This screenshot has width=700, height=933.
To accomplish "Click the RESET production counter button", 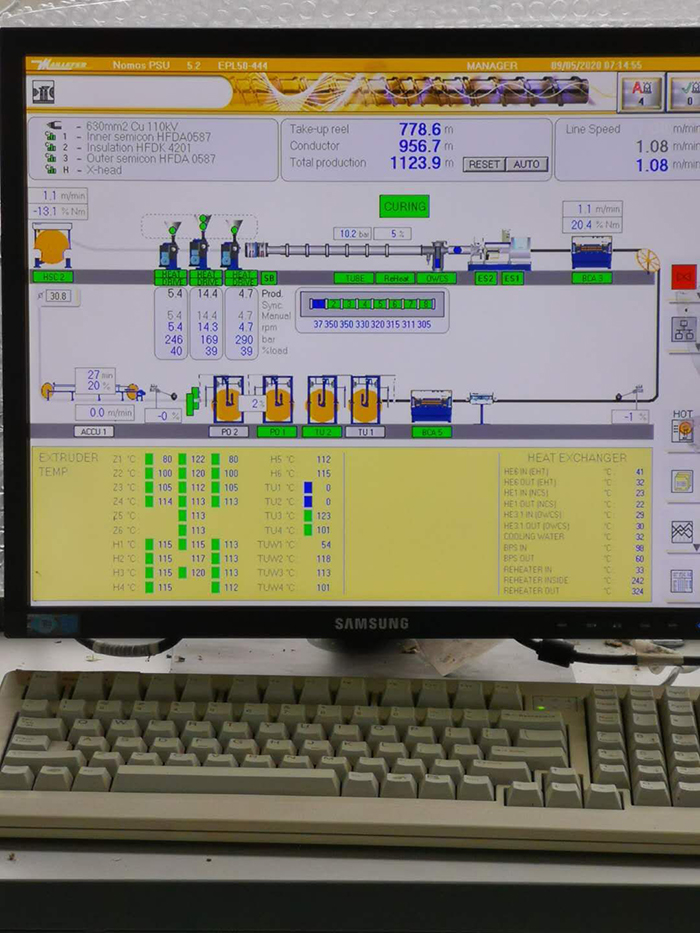I will tap(483, 164).
